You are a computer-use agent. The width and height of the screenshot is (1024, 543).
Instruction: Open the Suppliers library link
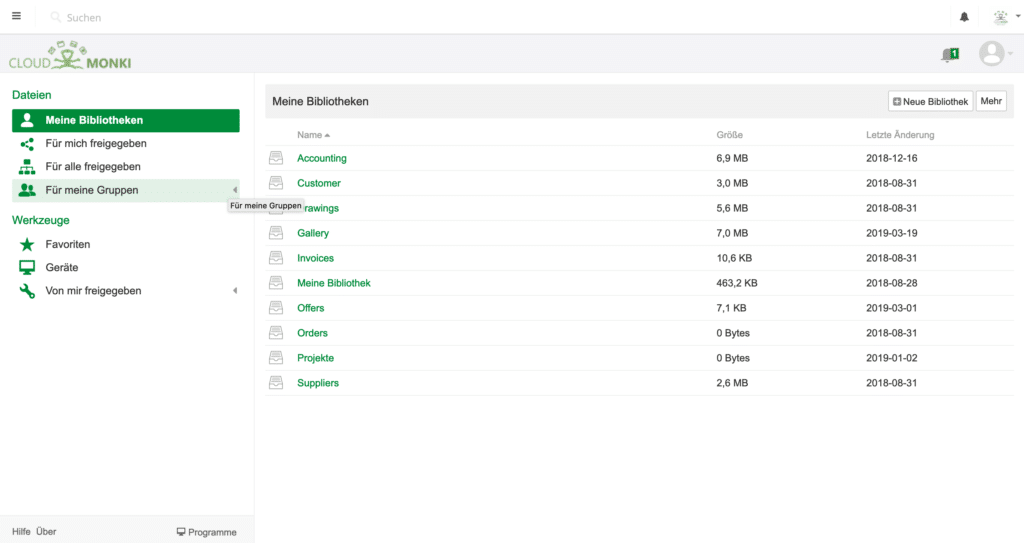[318, 383]
